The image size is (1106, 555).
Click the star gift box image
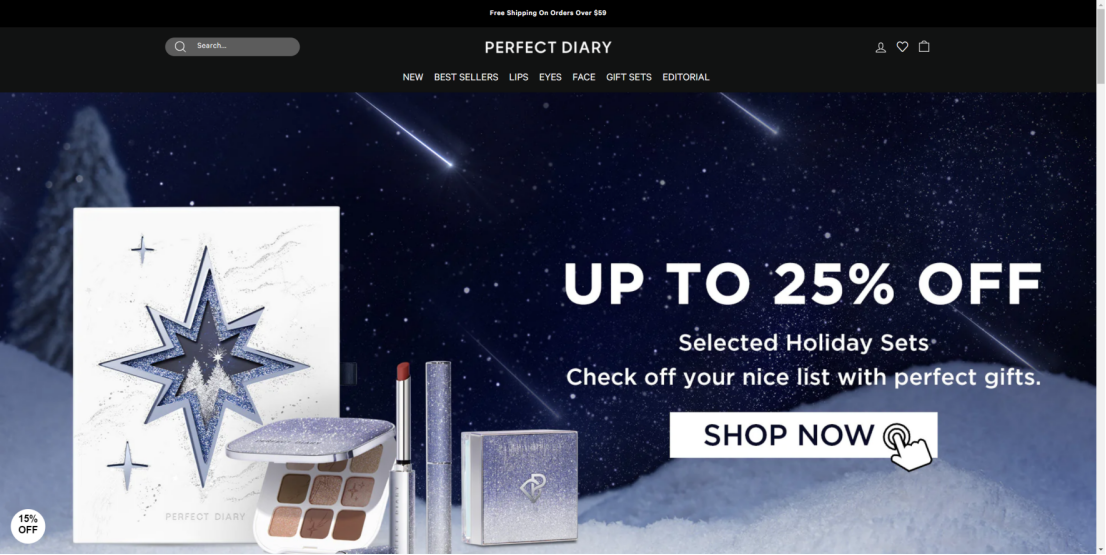[206, 374]
